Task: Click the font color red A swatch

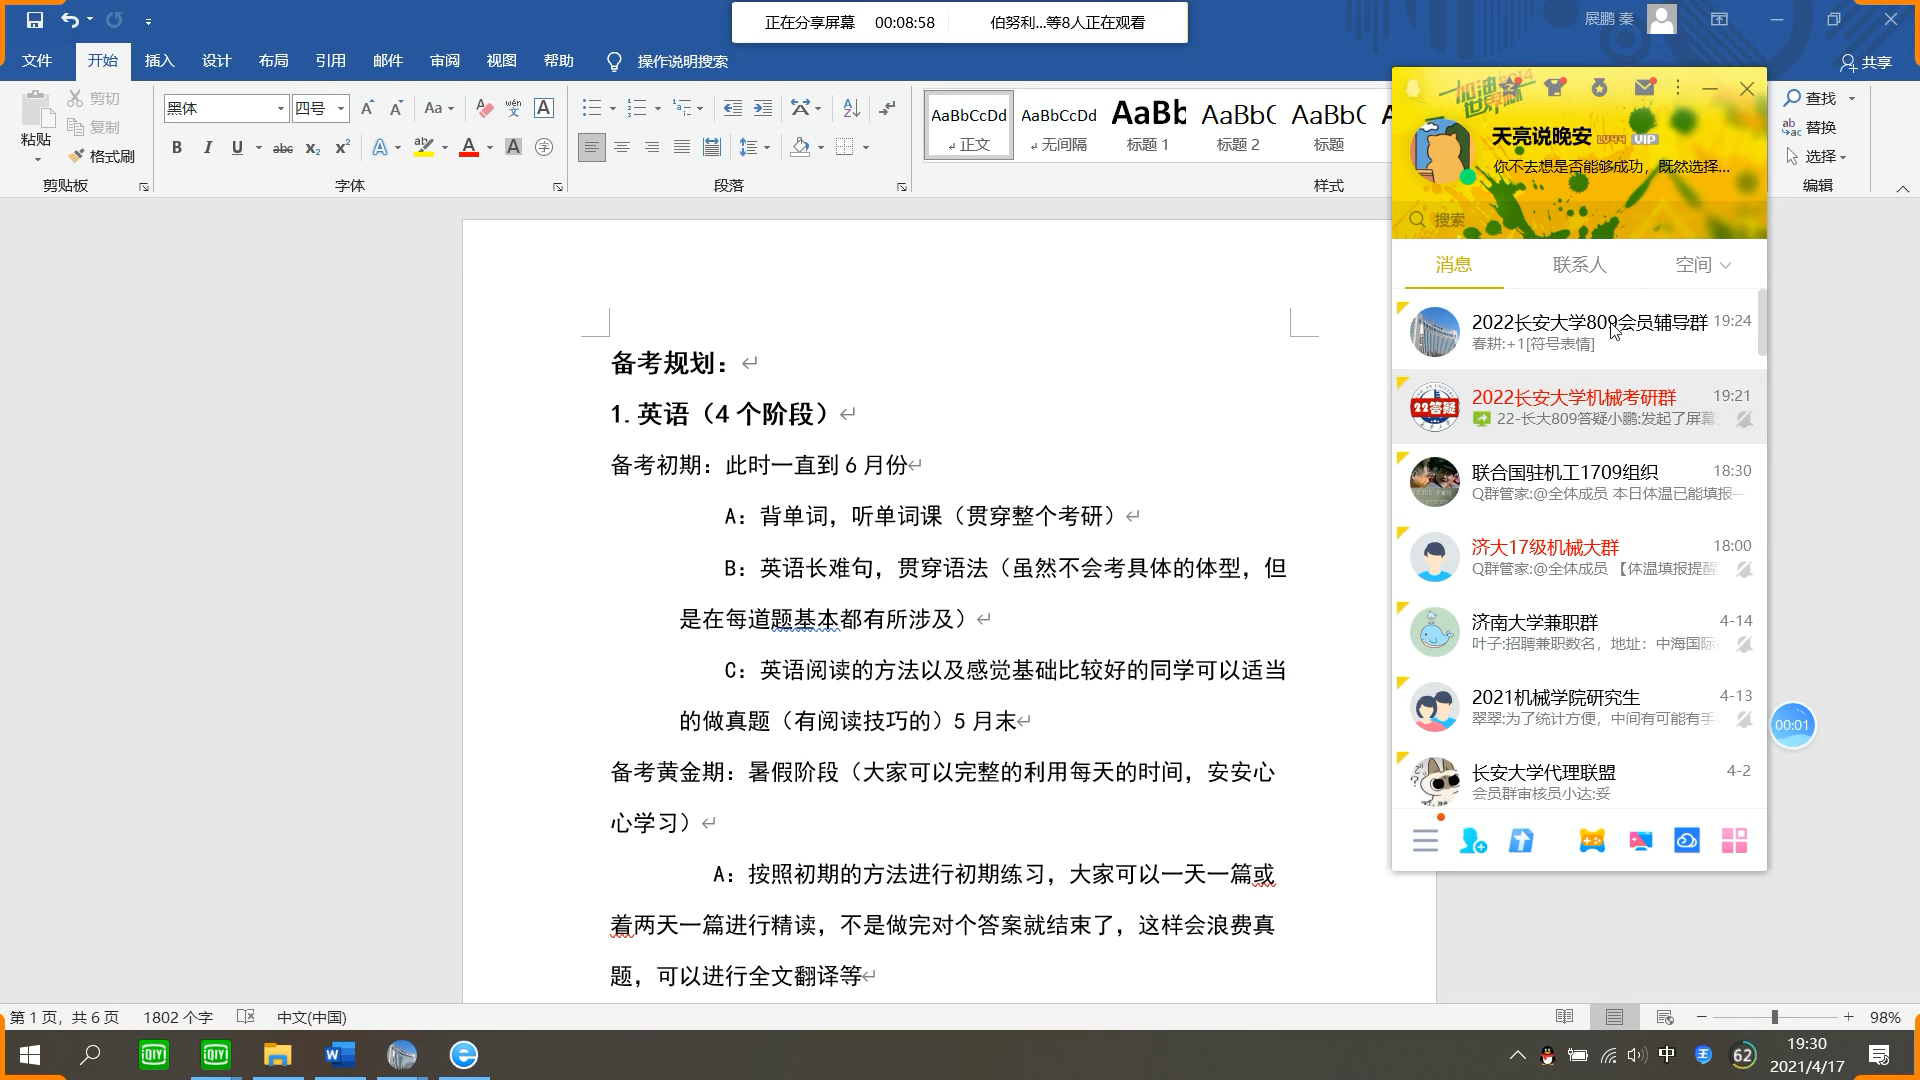Action: (469, 148)
